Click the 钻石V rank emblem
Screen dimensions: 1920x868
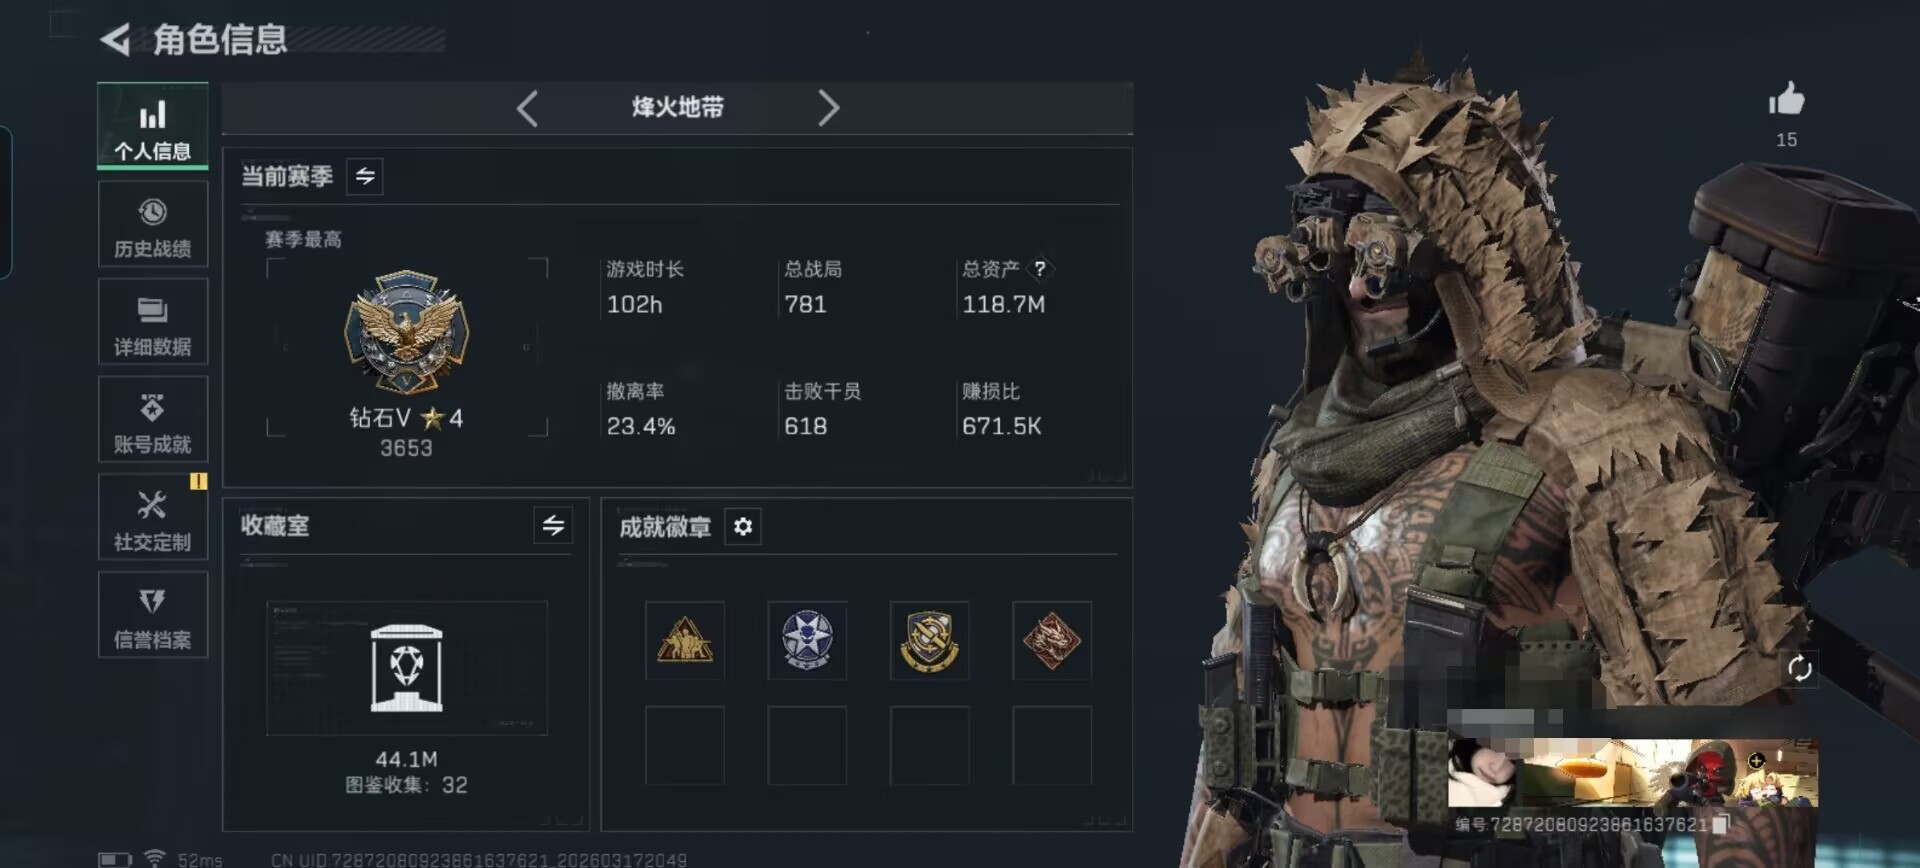click(406, 332)
